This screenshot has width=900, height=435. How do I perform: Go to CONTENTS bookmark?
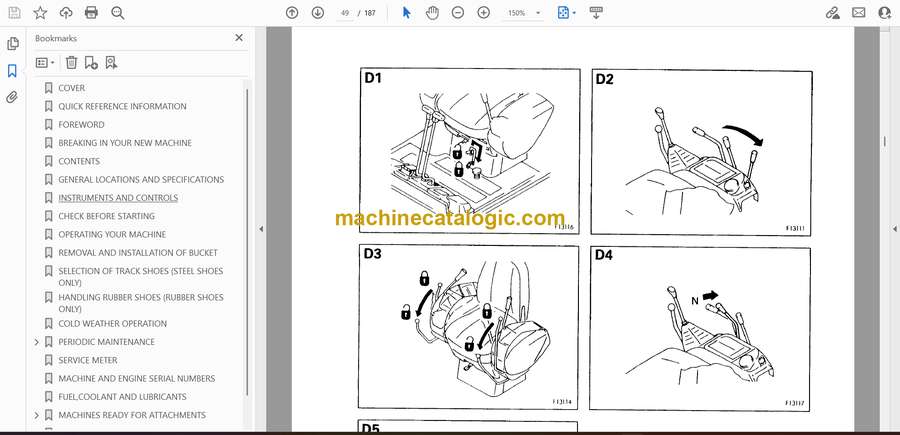click(79, 161)
